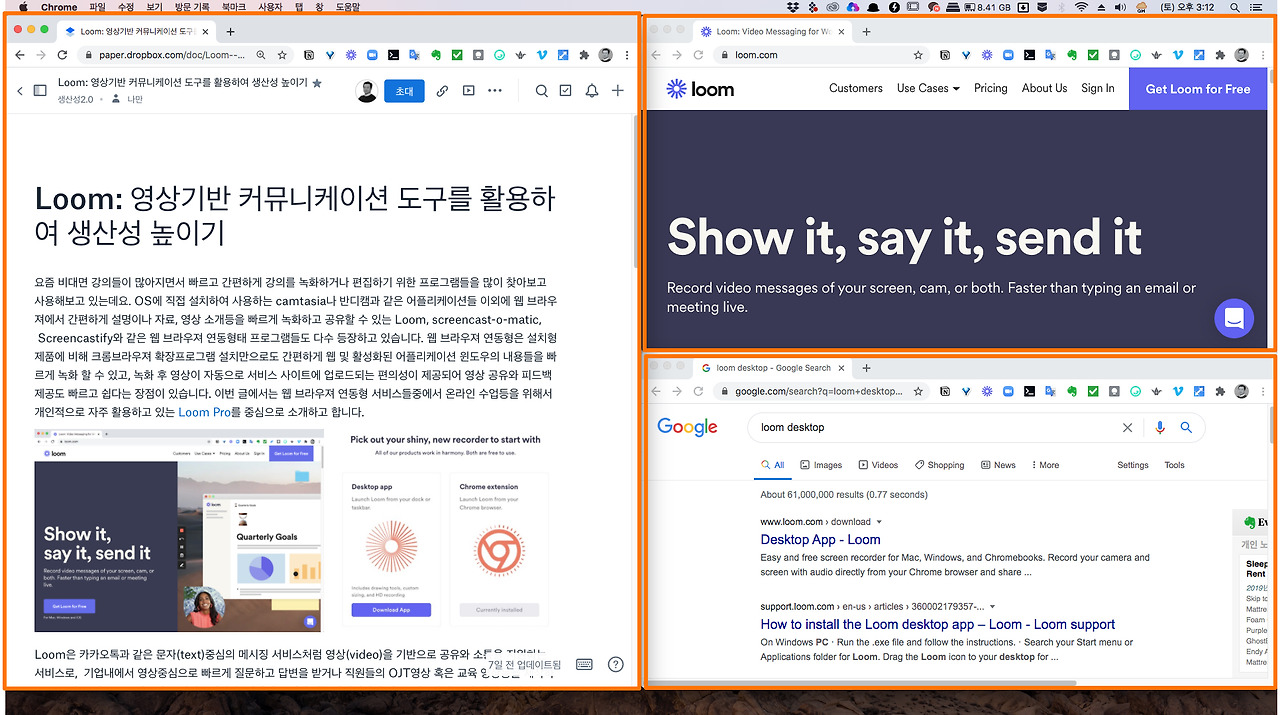
Task: Open the Vimeo extension in the Dropbox window
Action: (x=542, y=55)
